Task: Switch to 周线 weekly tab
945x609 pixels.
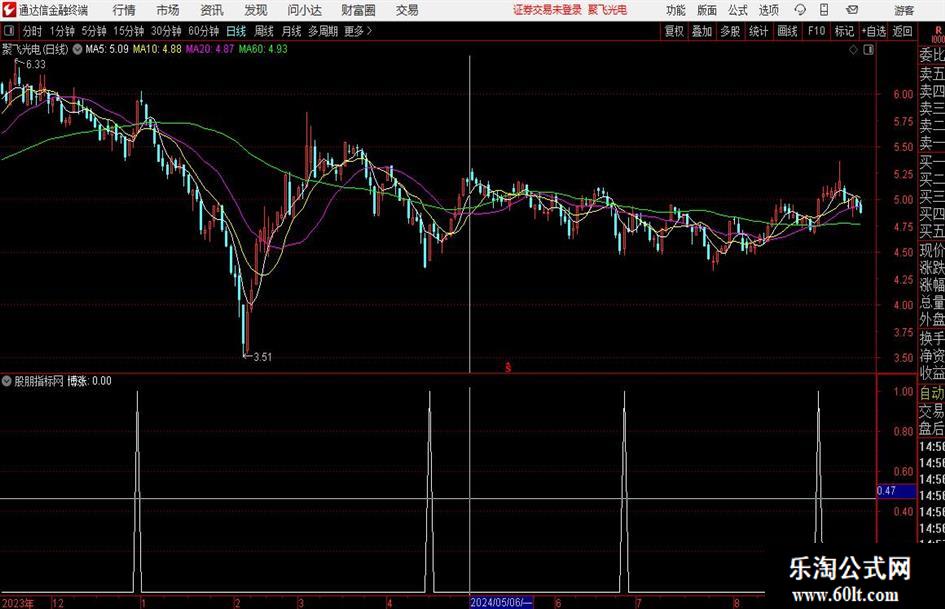Action: (264, 31)
